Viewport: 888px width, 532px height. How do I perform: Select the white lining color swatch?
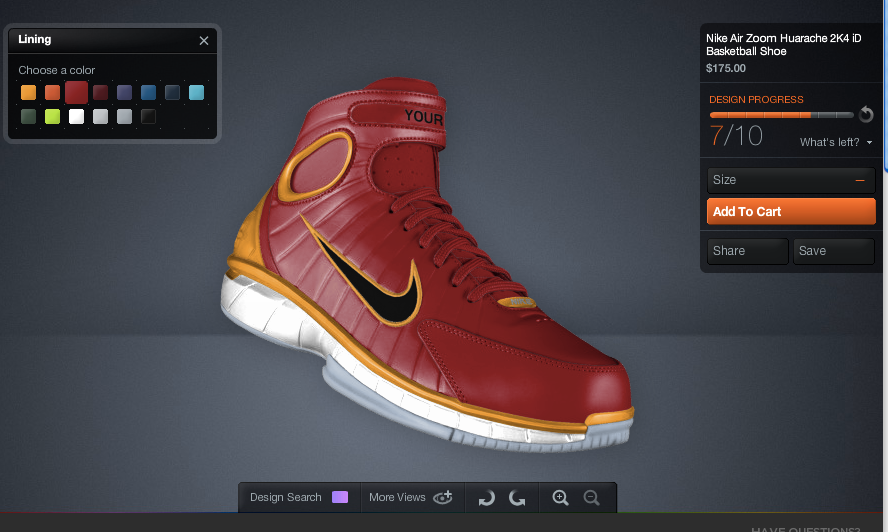coord(76,117)
